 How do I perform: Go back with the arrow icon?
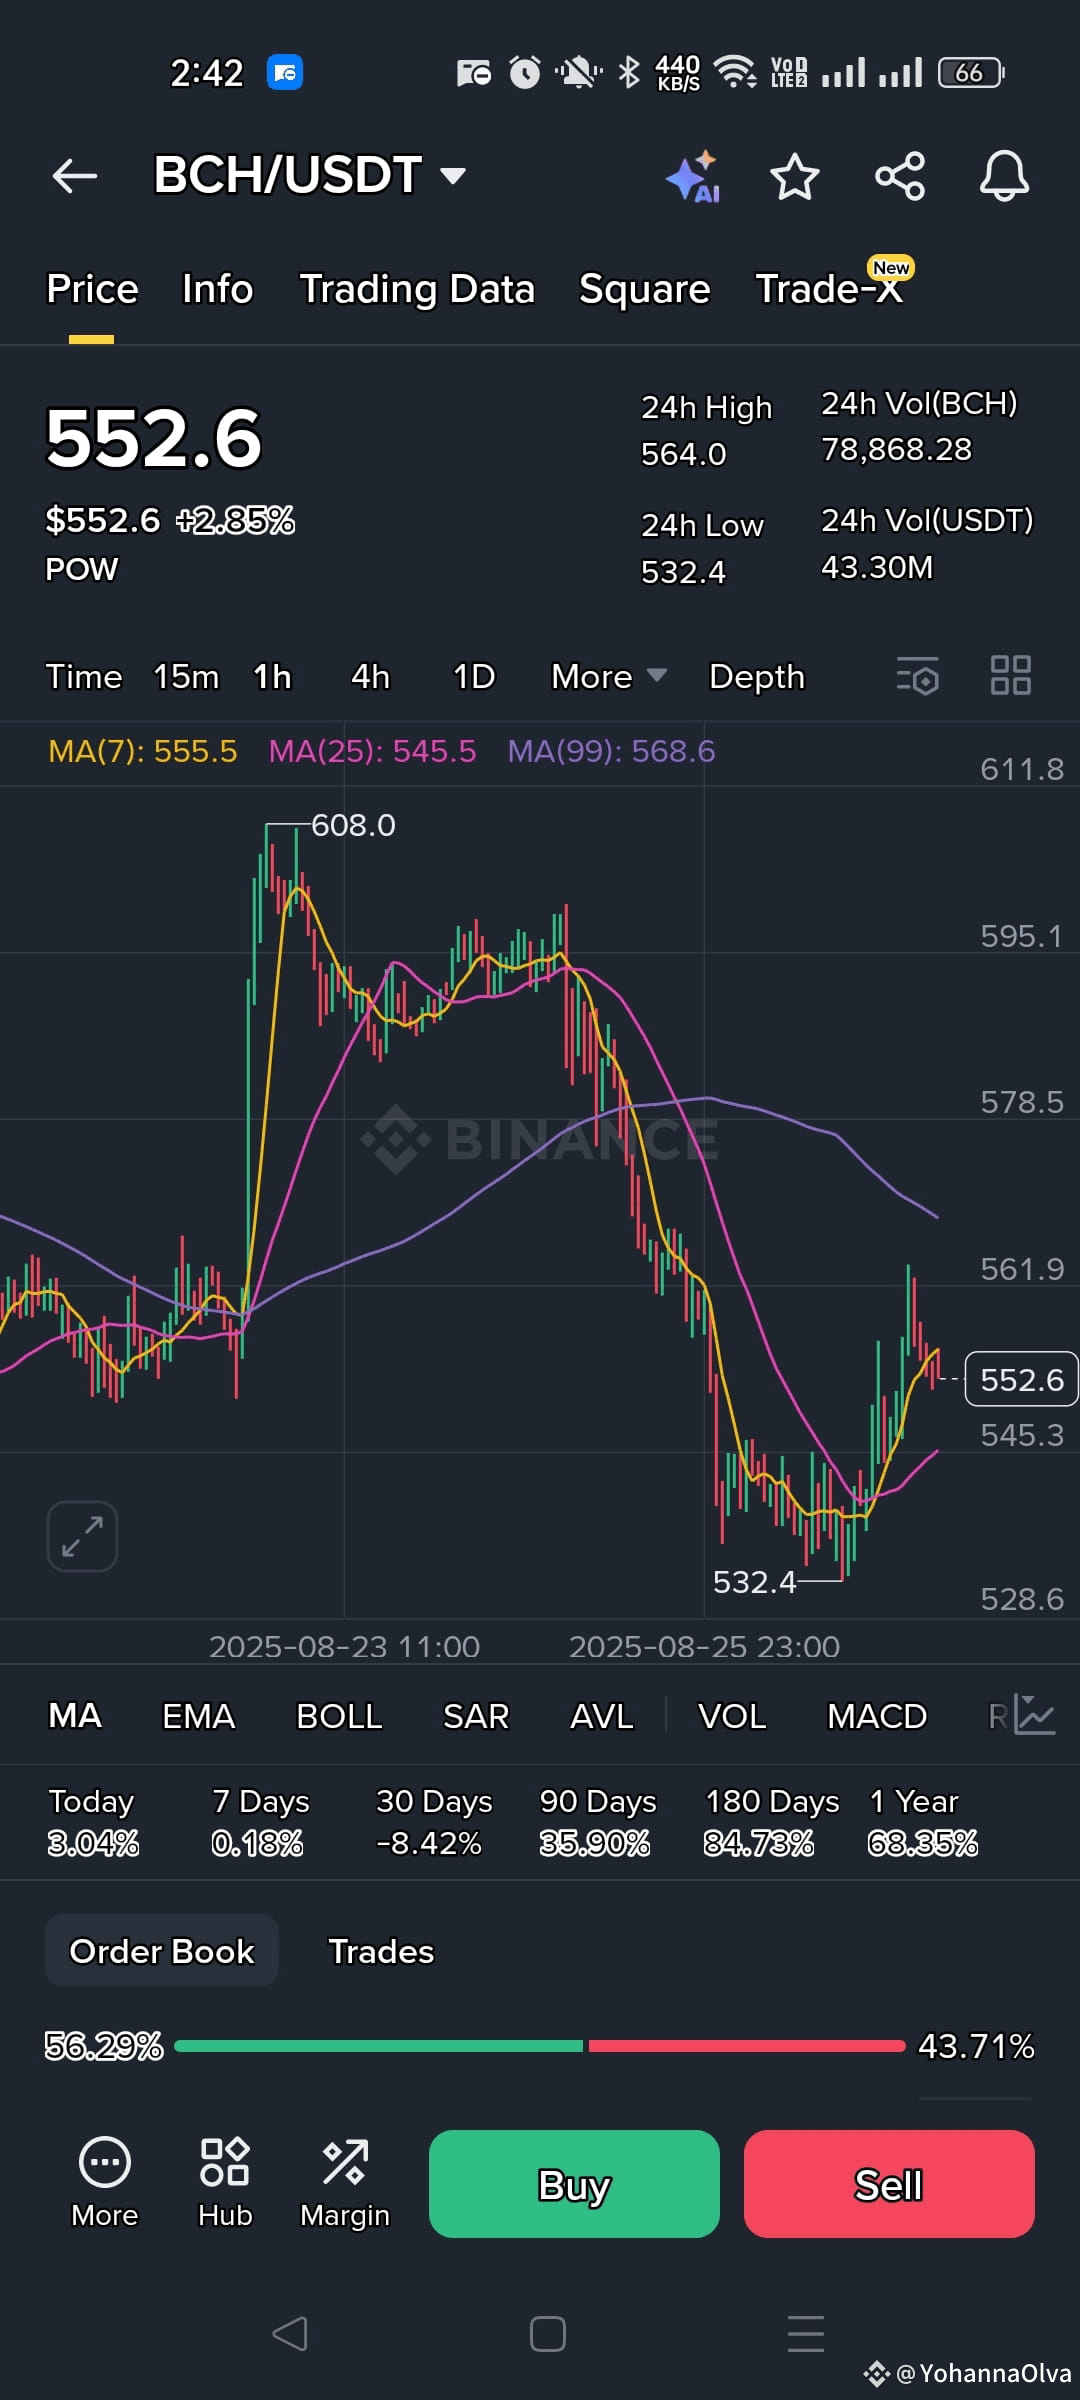[x=75, y=176]
